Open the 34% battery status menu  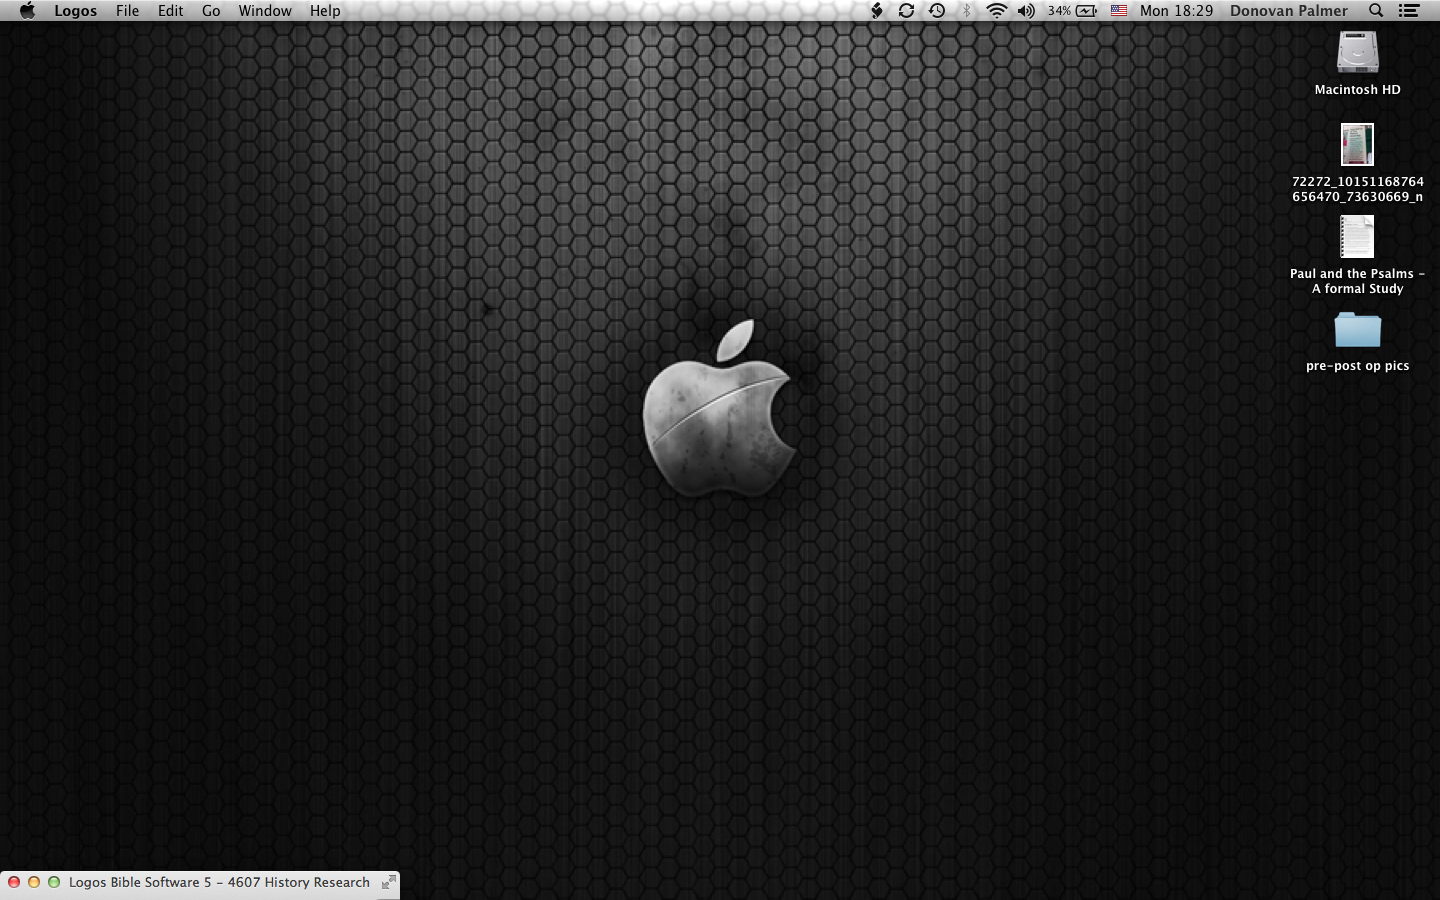pos(1072,11)
